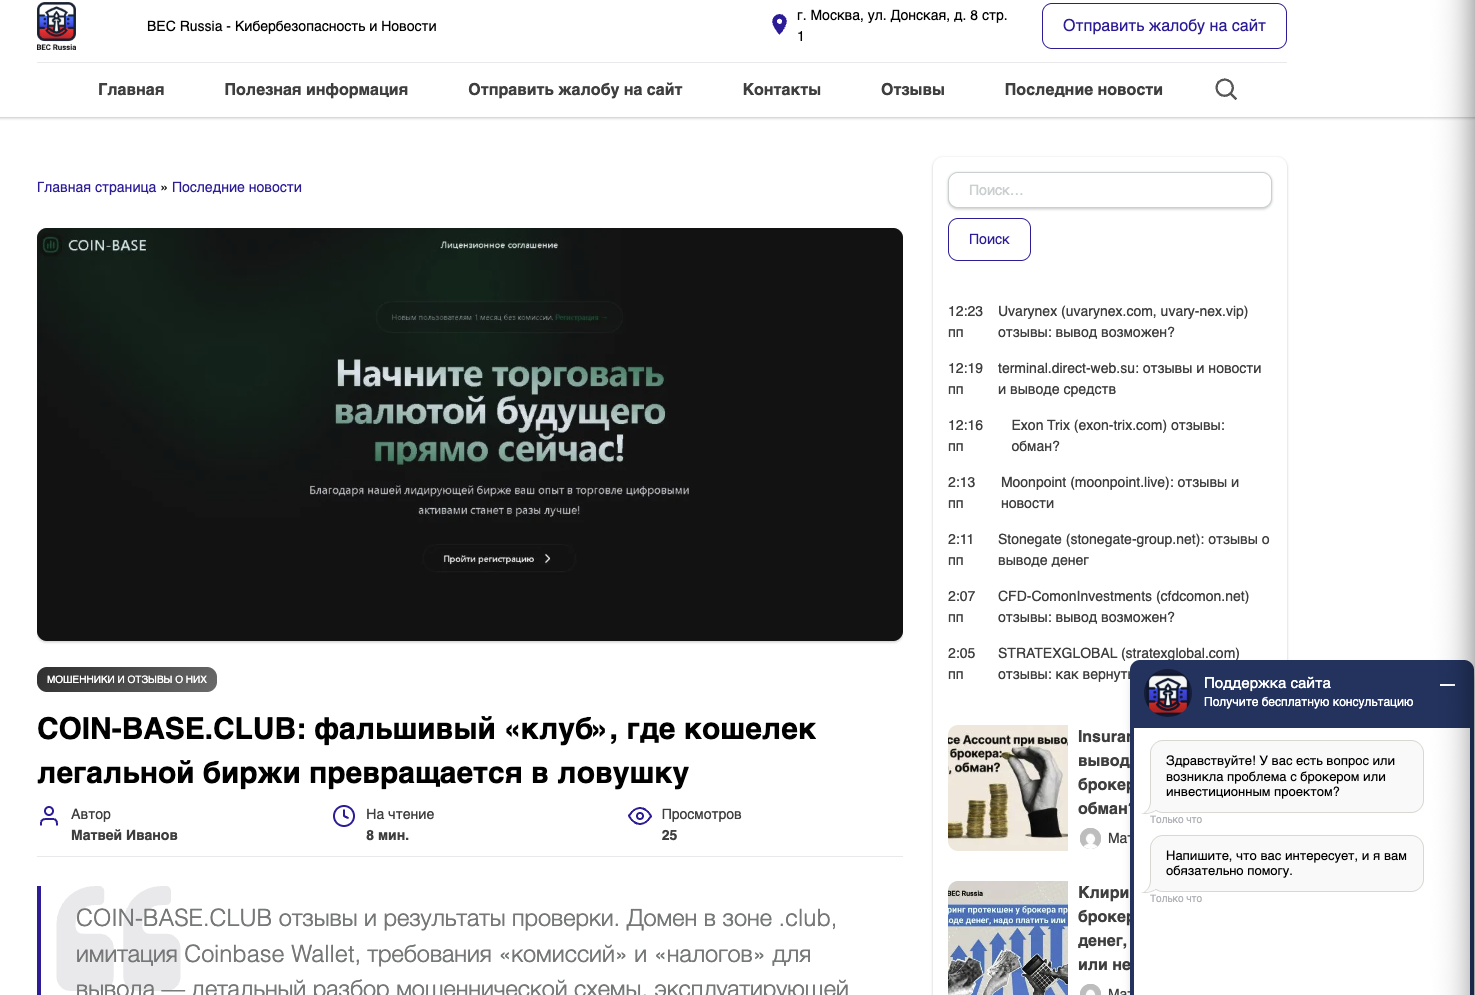Open the Контакты menu item
Viewport: 1475px width, 995px height.
[782, 90]
